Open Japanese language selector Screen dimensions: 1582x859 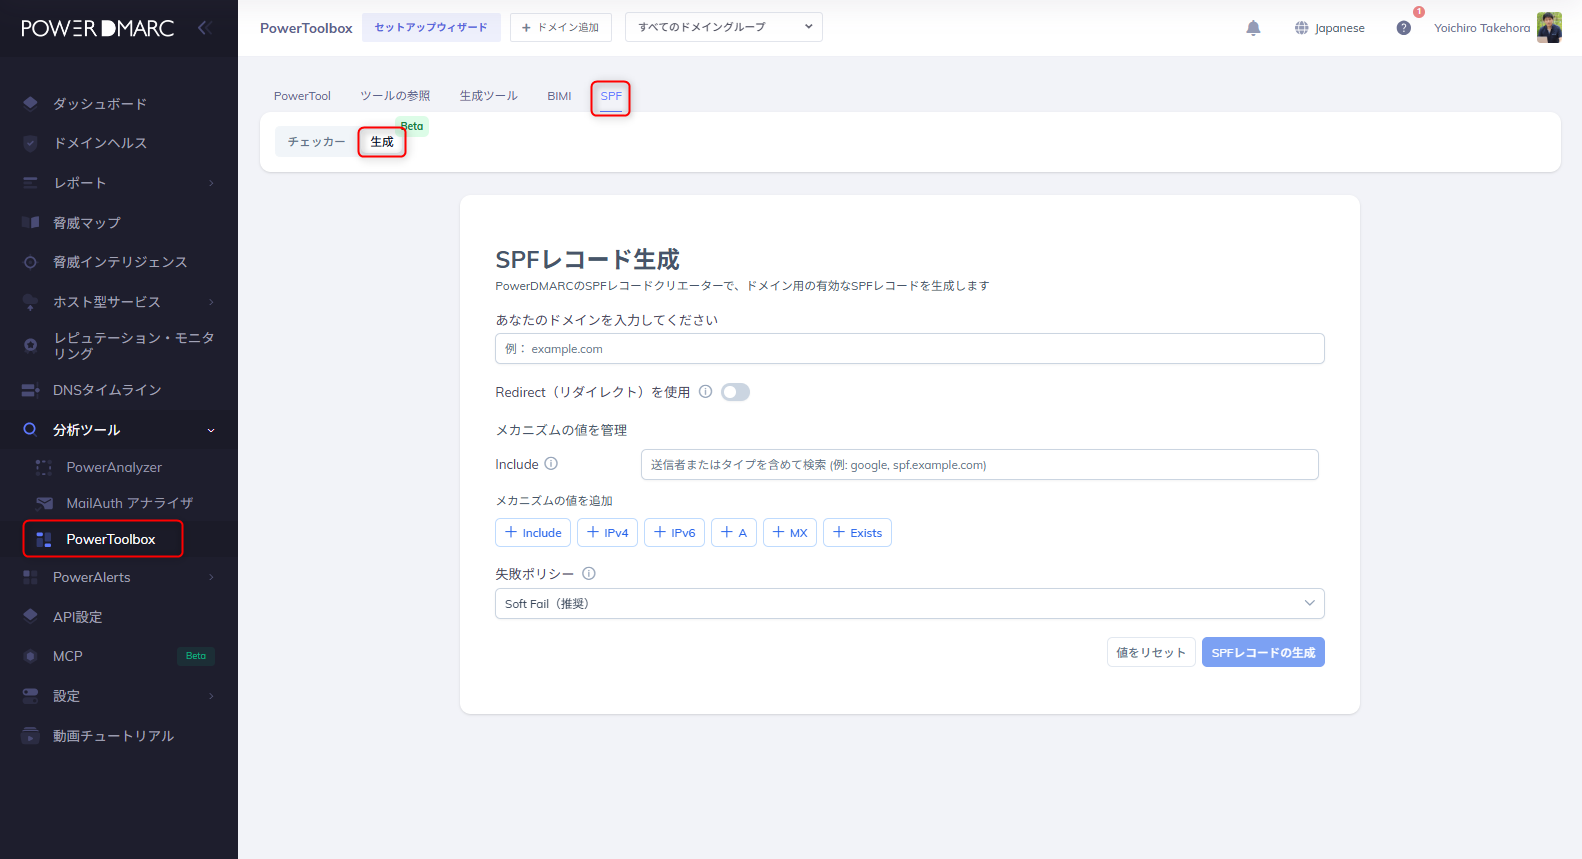pos(1329,28)
